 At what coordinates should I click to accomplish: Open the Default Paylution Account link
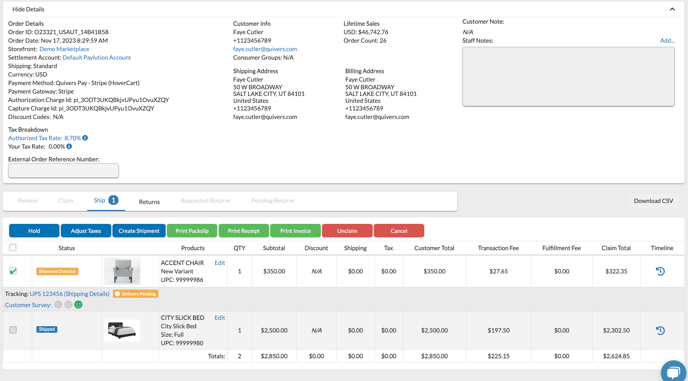tap(97, 57)
